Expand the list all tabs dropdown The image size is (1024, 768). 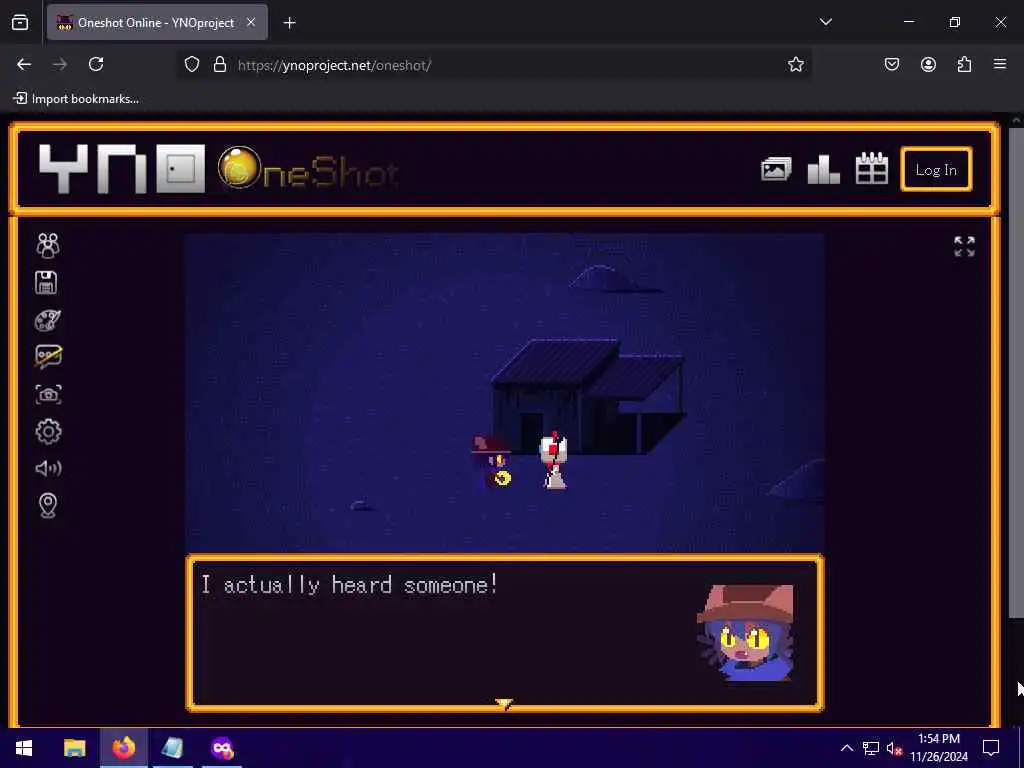[x=825, y=22]
